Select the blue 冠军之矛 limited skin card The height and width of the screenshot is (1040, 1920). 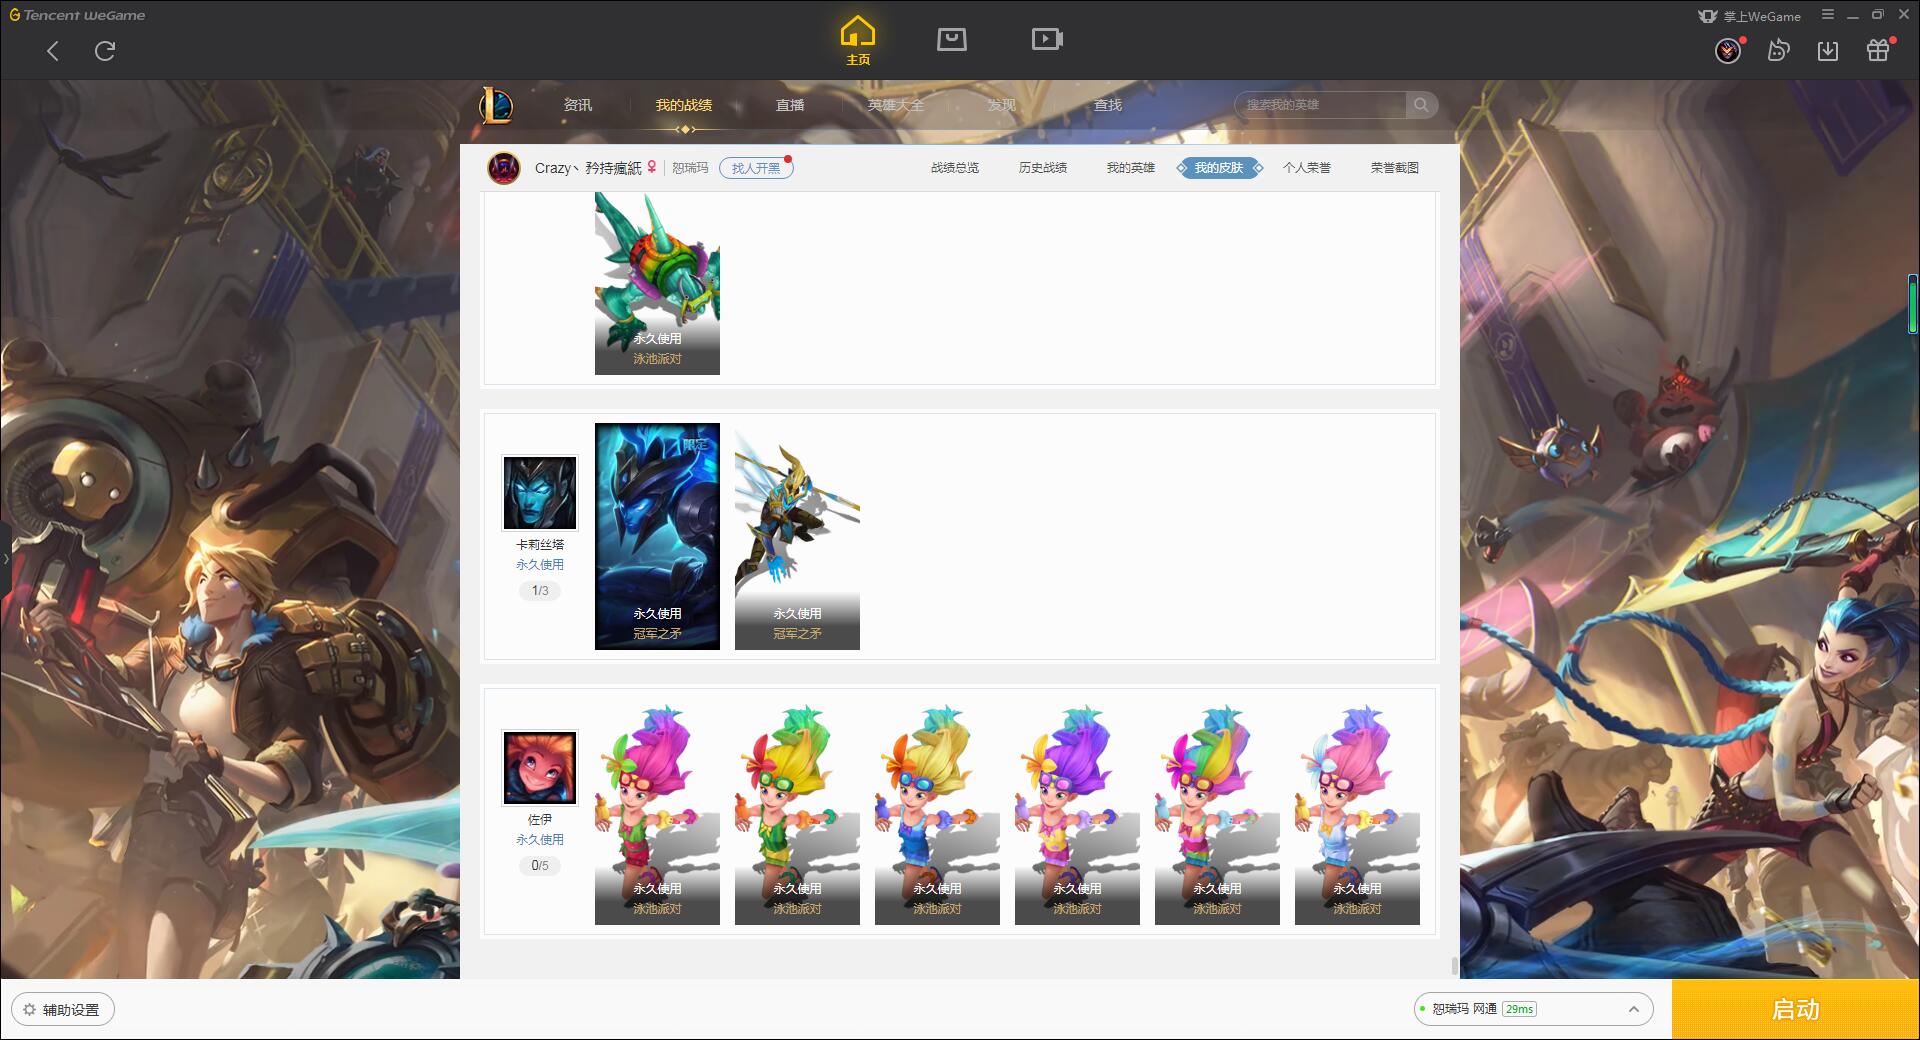[x=657, y=536]
